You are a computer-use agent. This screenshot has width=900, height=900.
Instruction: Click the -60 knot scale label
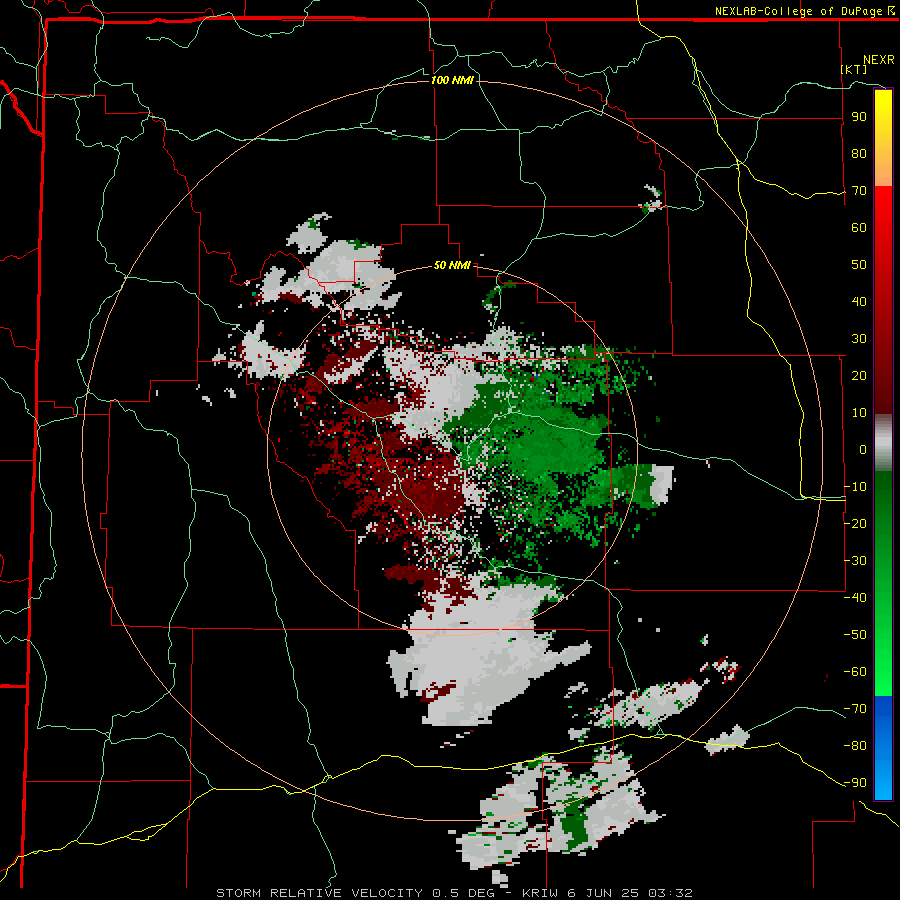pyautogui.click(x=855, y=672)
